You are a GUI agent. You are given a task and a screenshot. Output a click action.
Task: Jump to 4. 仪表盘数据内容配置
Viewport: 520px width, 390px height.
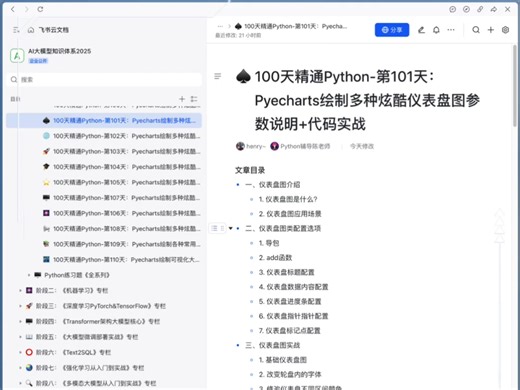(x=293, y=287)
